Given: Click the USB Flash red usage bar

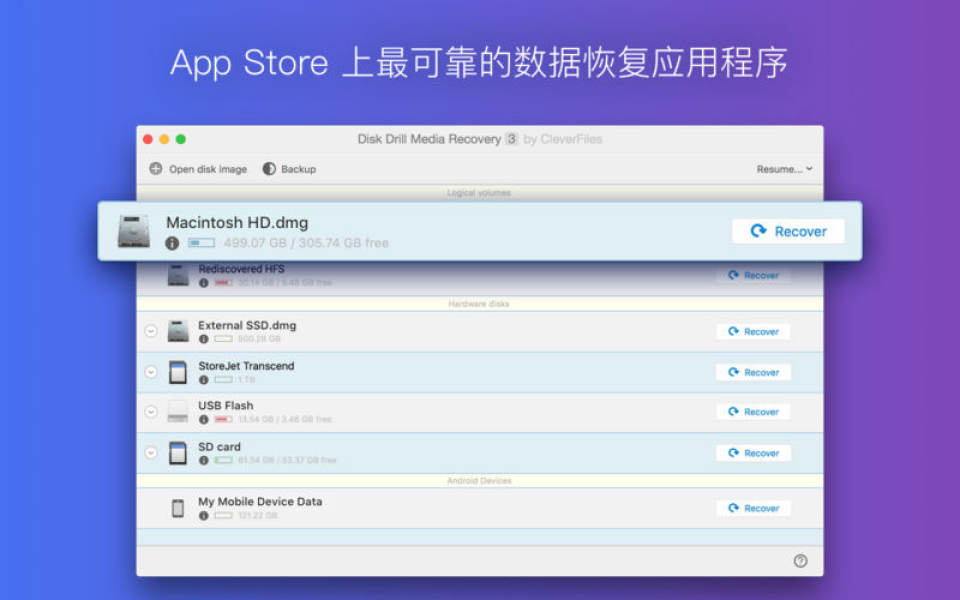Looking at the screenshot, I should point(223,419).
